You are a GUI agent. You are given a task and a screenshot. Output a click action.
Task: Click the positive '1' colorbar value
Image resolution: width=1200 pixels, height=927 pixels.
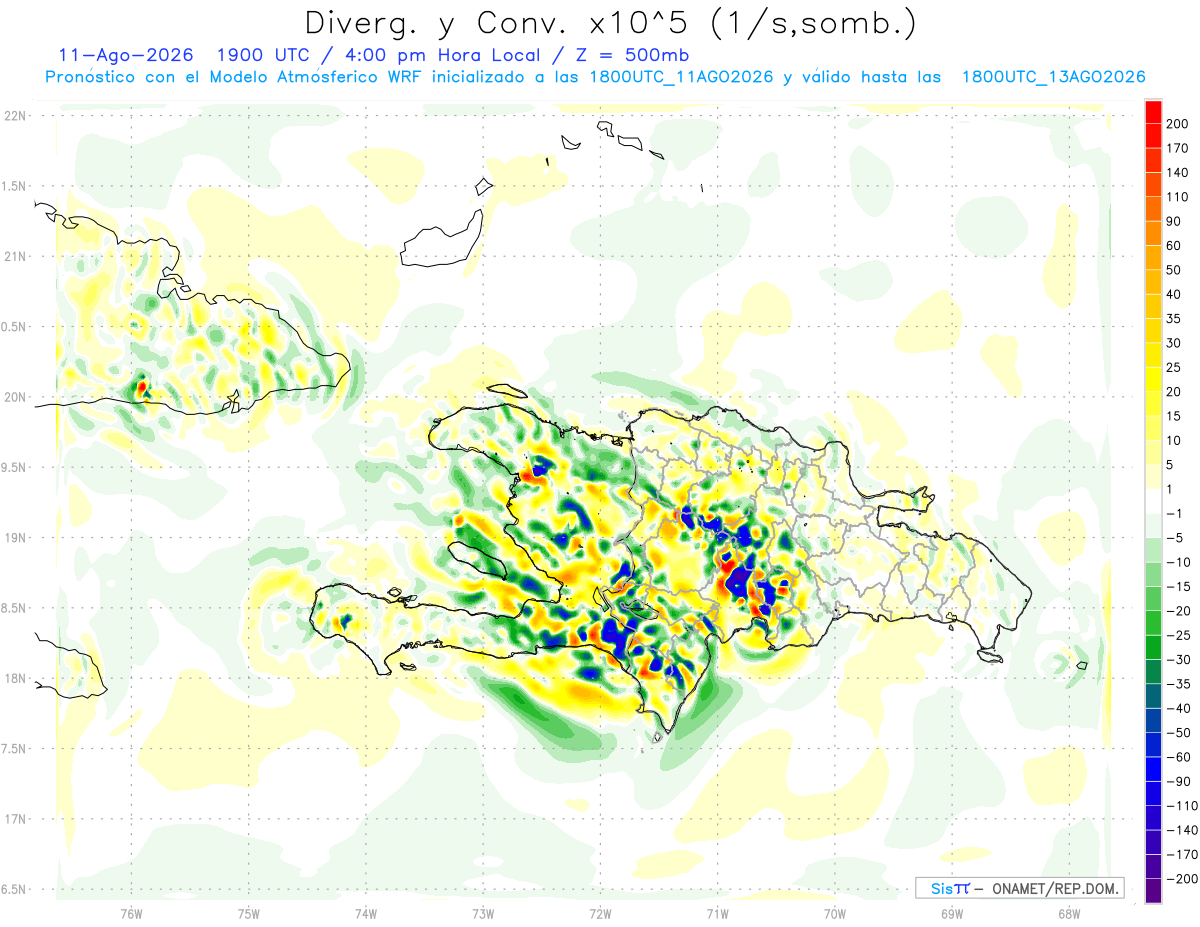1170,490
